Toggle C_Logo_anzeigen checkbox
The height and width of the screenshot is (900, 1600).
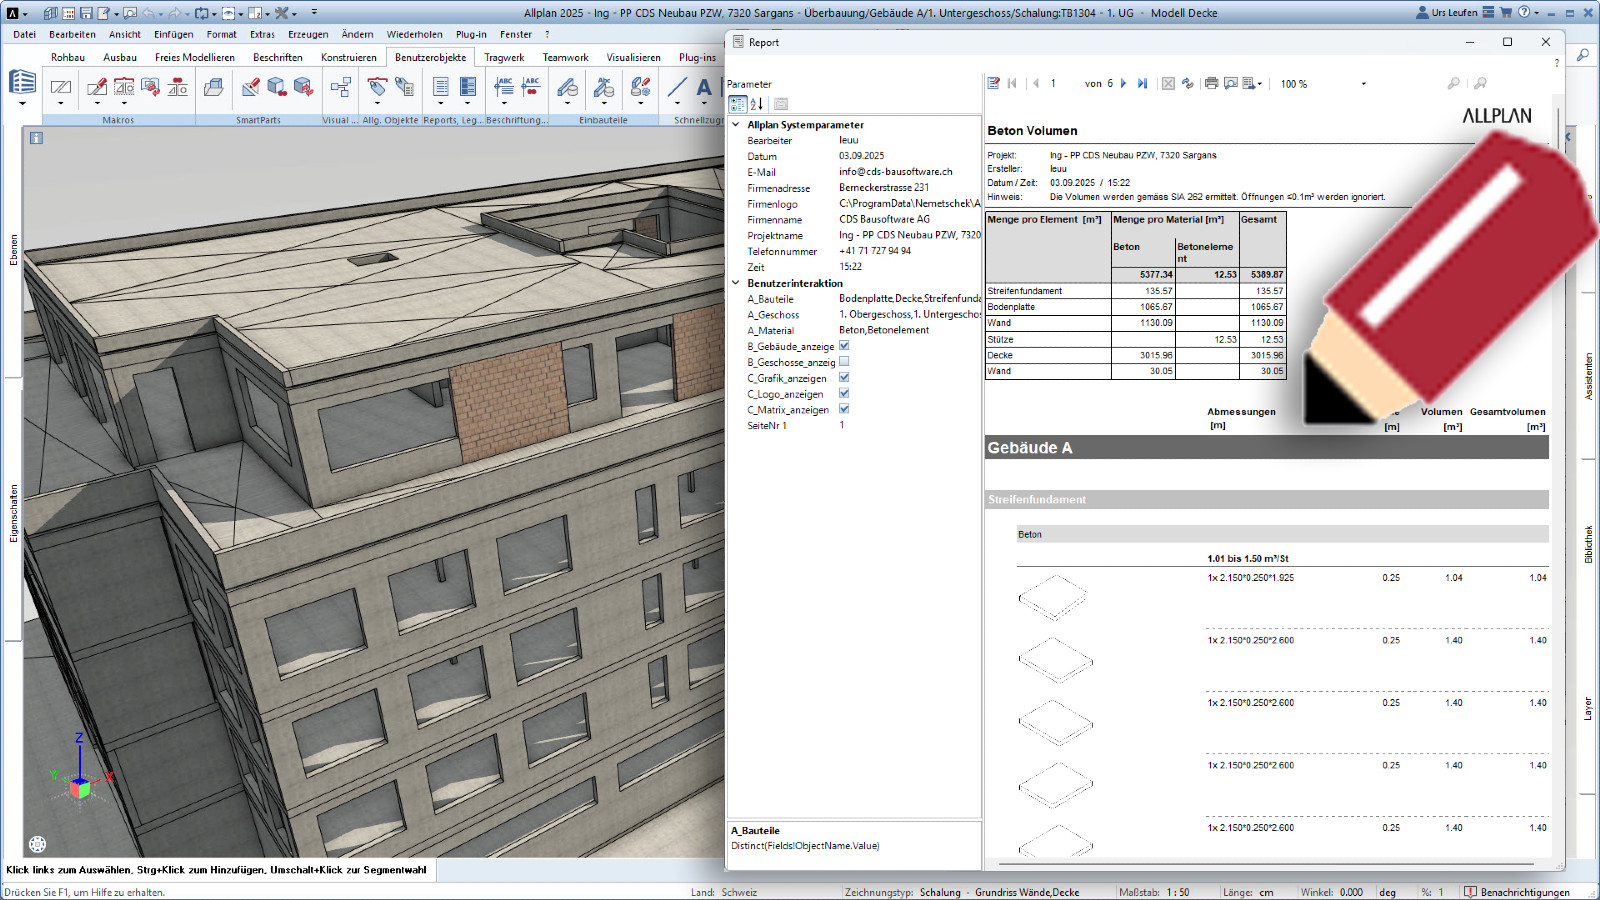point(844,394)
